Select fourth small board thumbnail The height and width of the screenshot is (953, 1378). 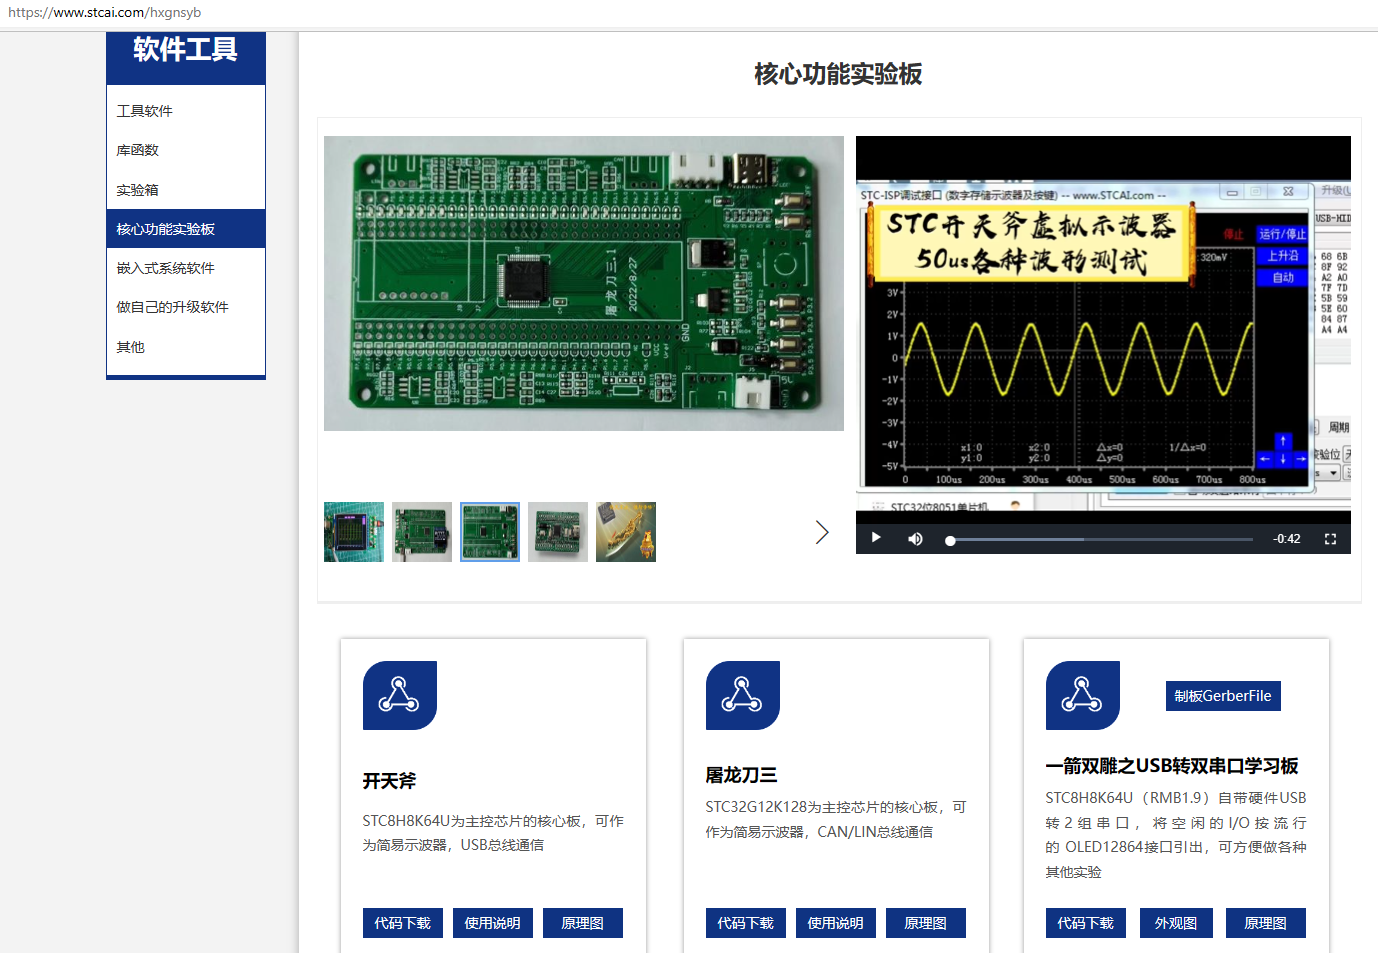[x=558, y=532]
